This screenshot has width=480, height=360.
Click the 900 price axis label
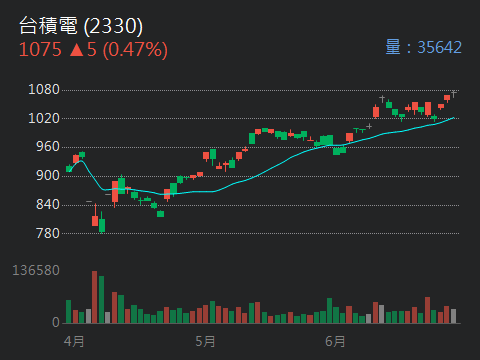(x=48, y=176)
